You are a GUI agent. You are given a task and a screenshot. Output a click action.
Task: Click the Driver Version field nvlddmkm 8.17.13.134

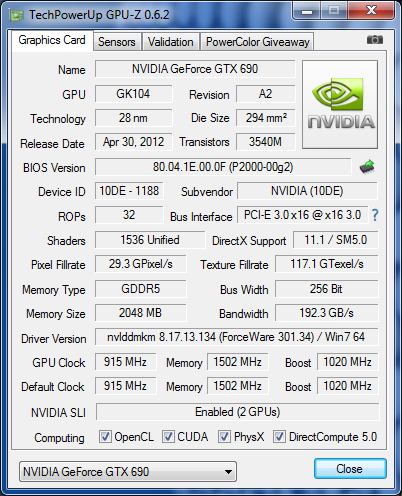237,337
